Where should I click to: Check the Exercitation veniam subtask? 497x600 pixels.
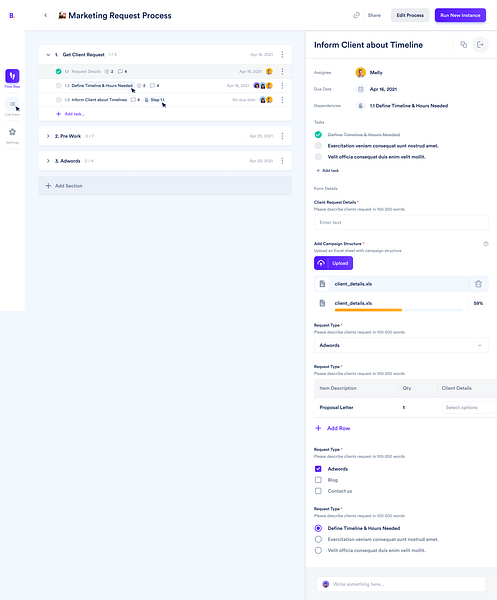[x=318, y=146]
